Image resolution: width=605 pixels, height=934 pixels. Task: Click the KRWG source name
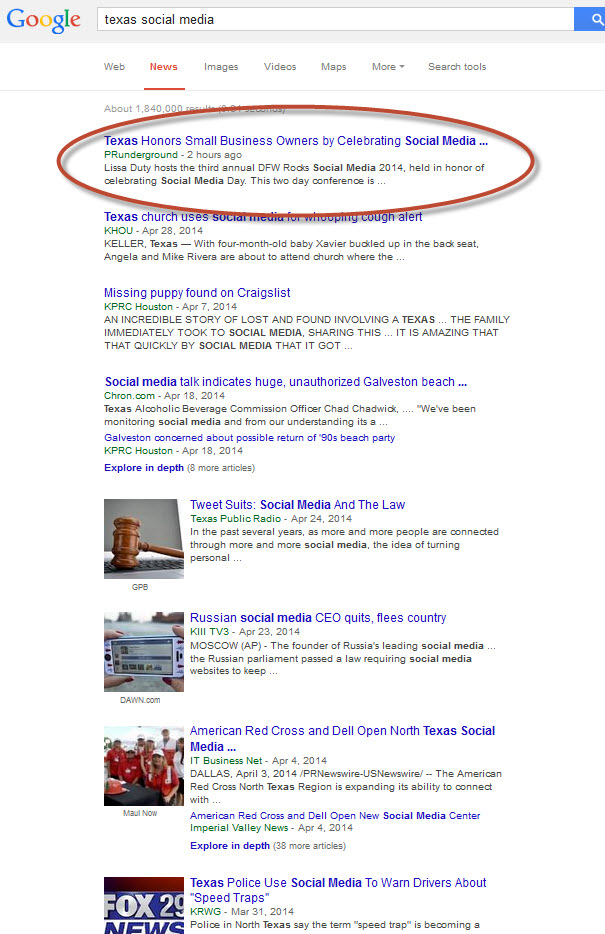coord(205,912)
